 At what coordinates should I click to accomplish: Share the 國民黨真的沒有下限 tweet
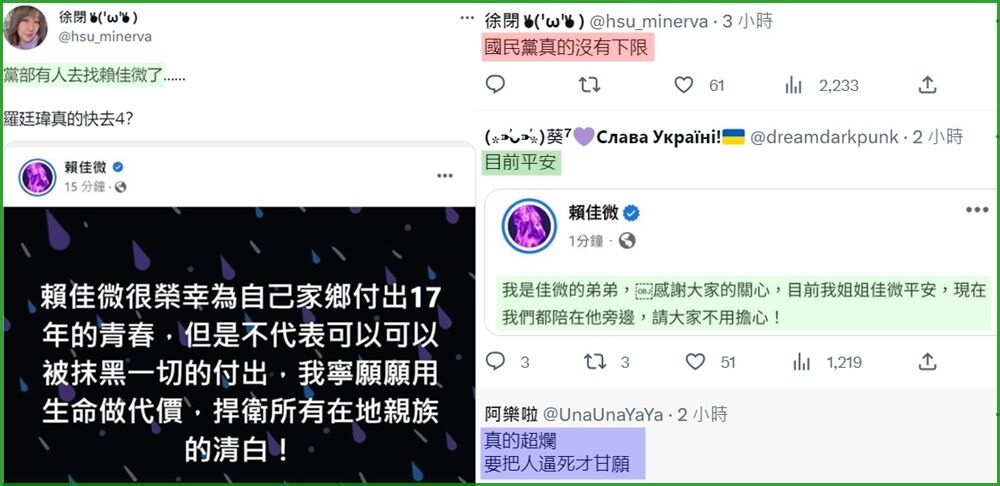point(927,85)
